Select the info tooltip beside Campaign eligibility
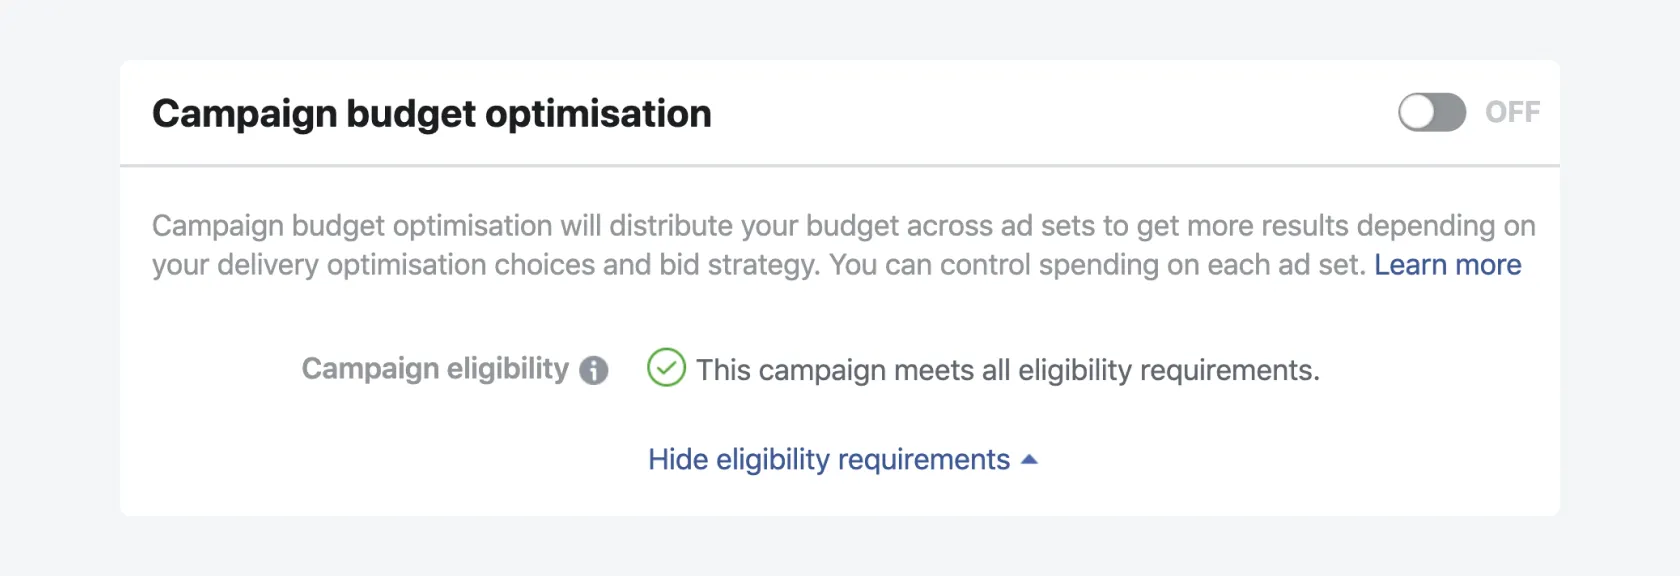Screen dimensions: 1680x576 click(x=592, y=370)
